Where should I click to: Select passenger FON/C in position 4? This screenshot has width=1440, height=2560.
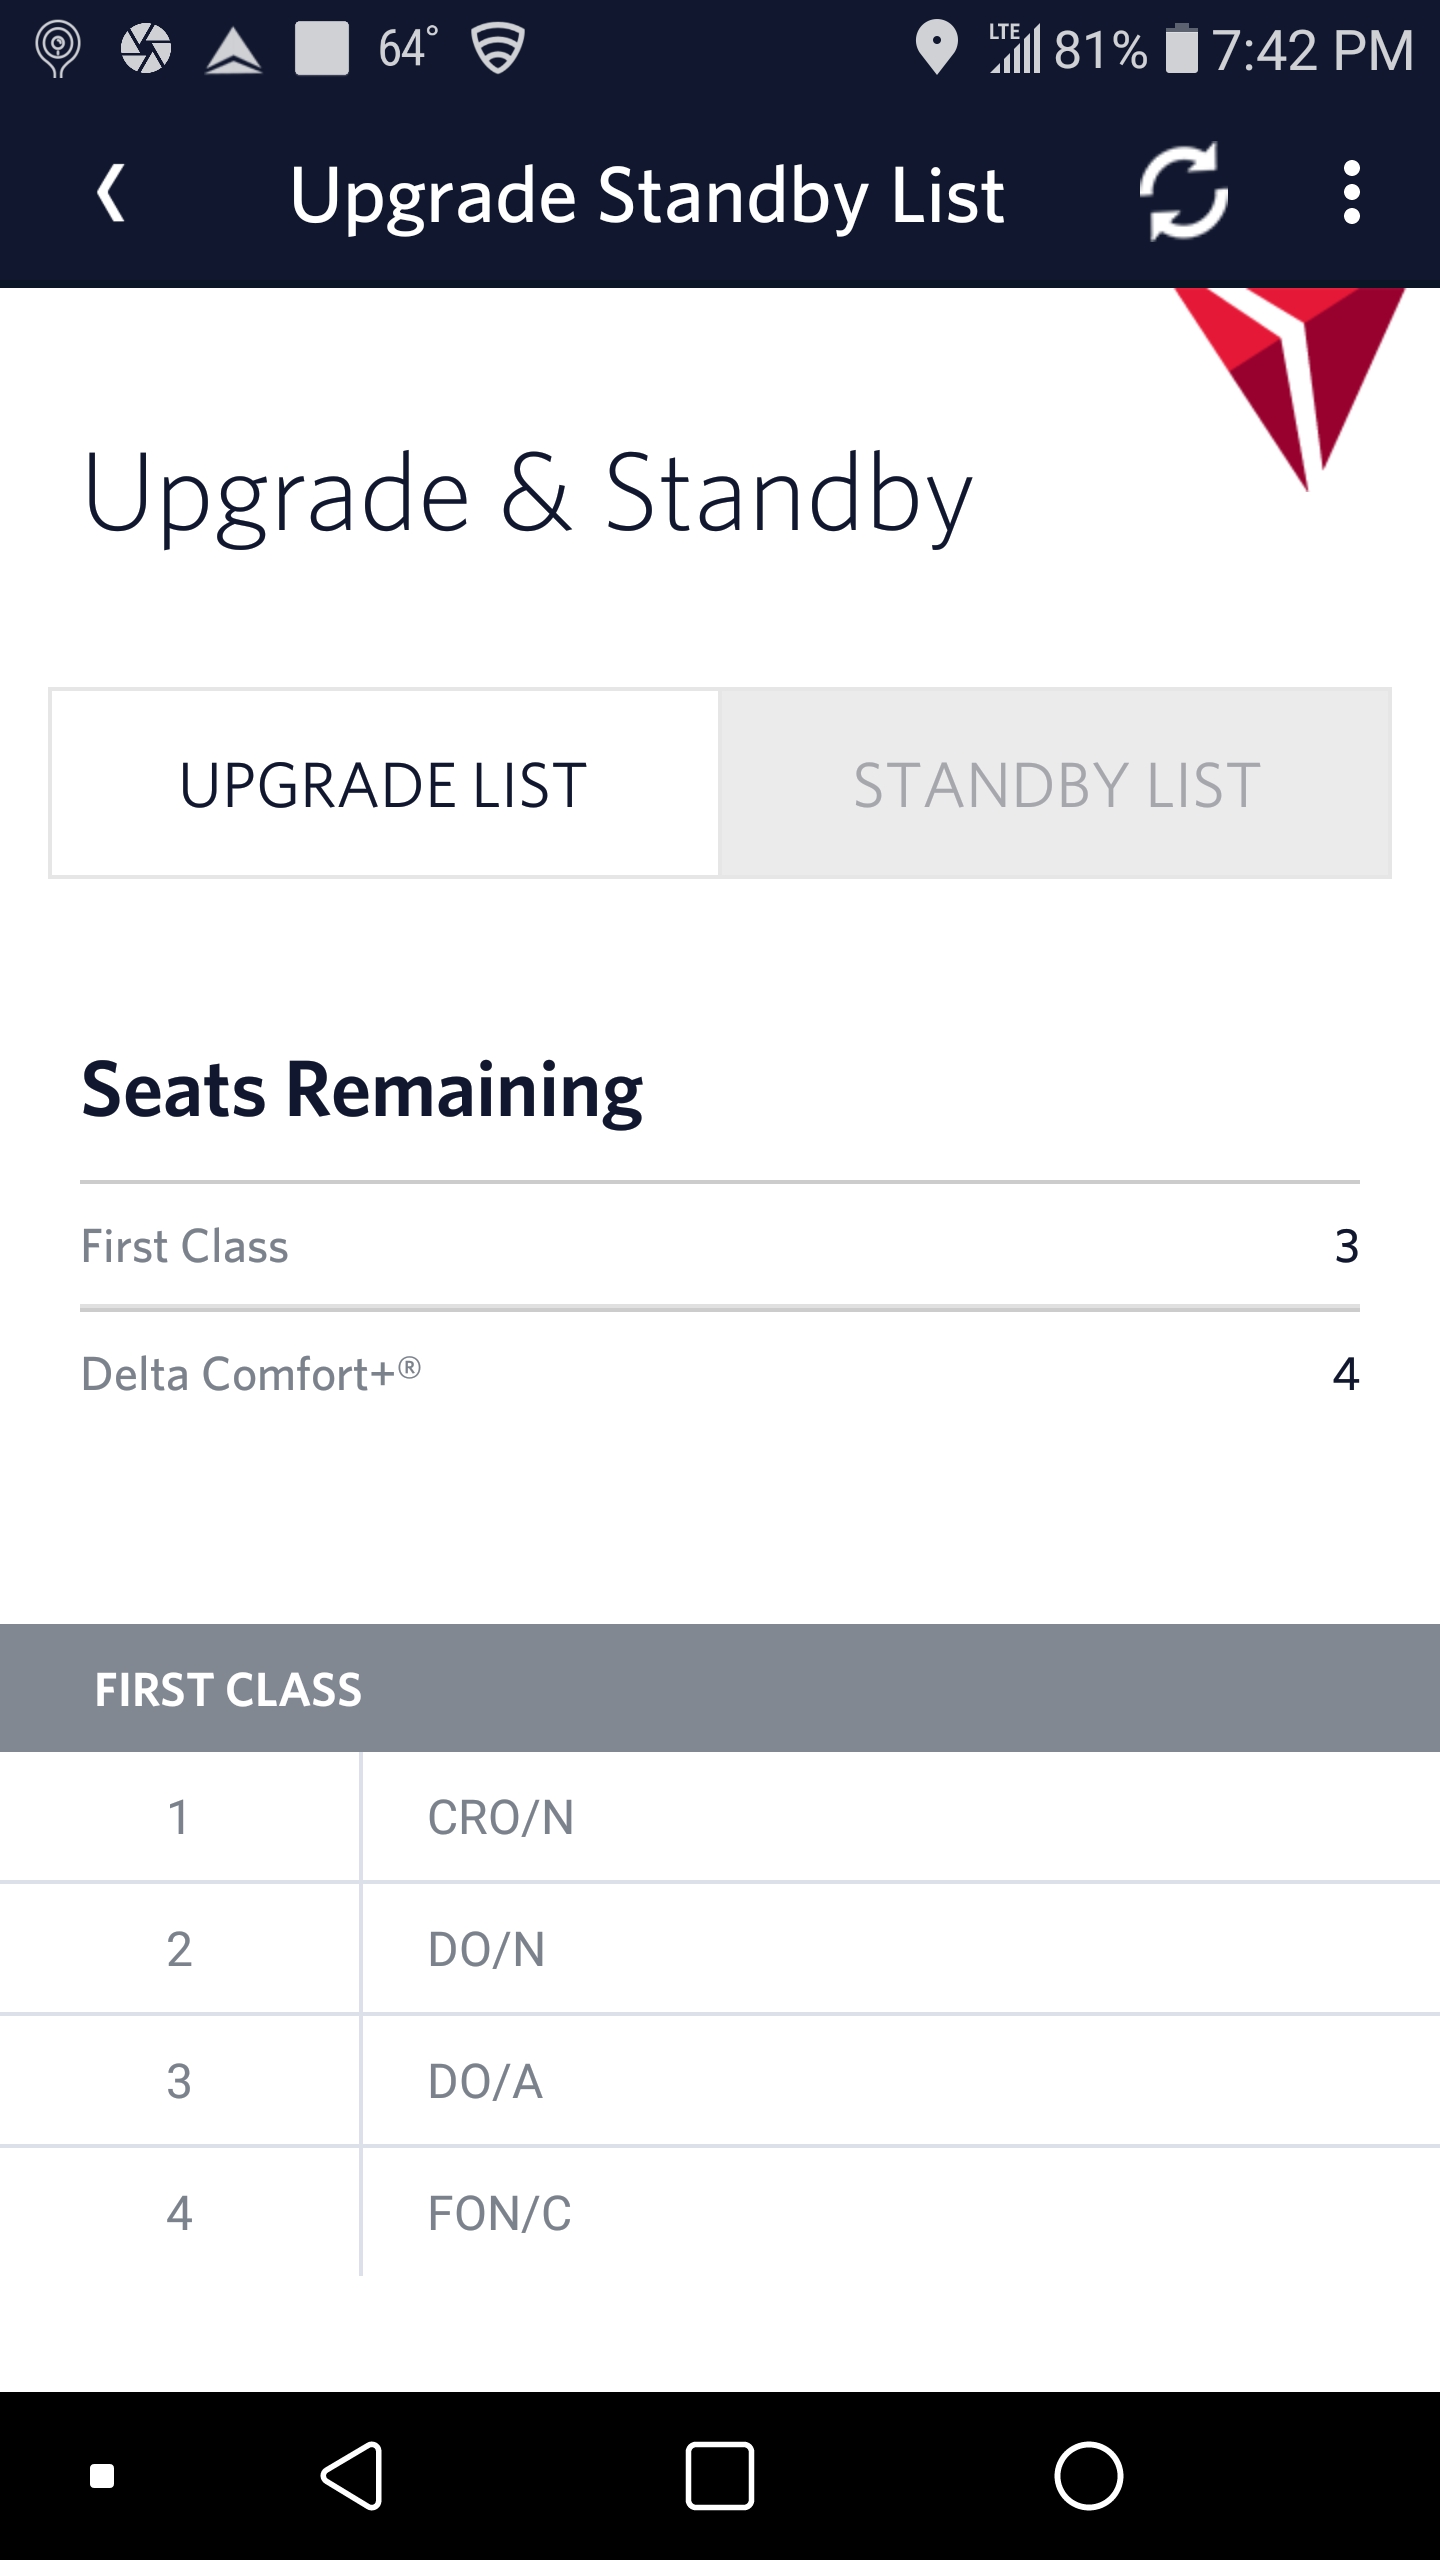[x=720, y=2213]
